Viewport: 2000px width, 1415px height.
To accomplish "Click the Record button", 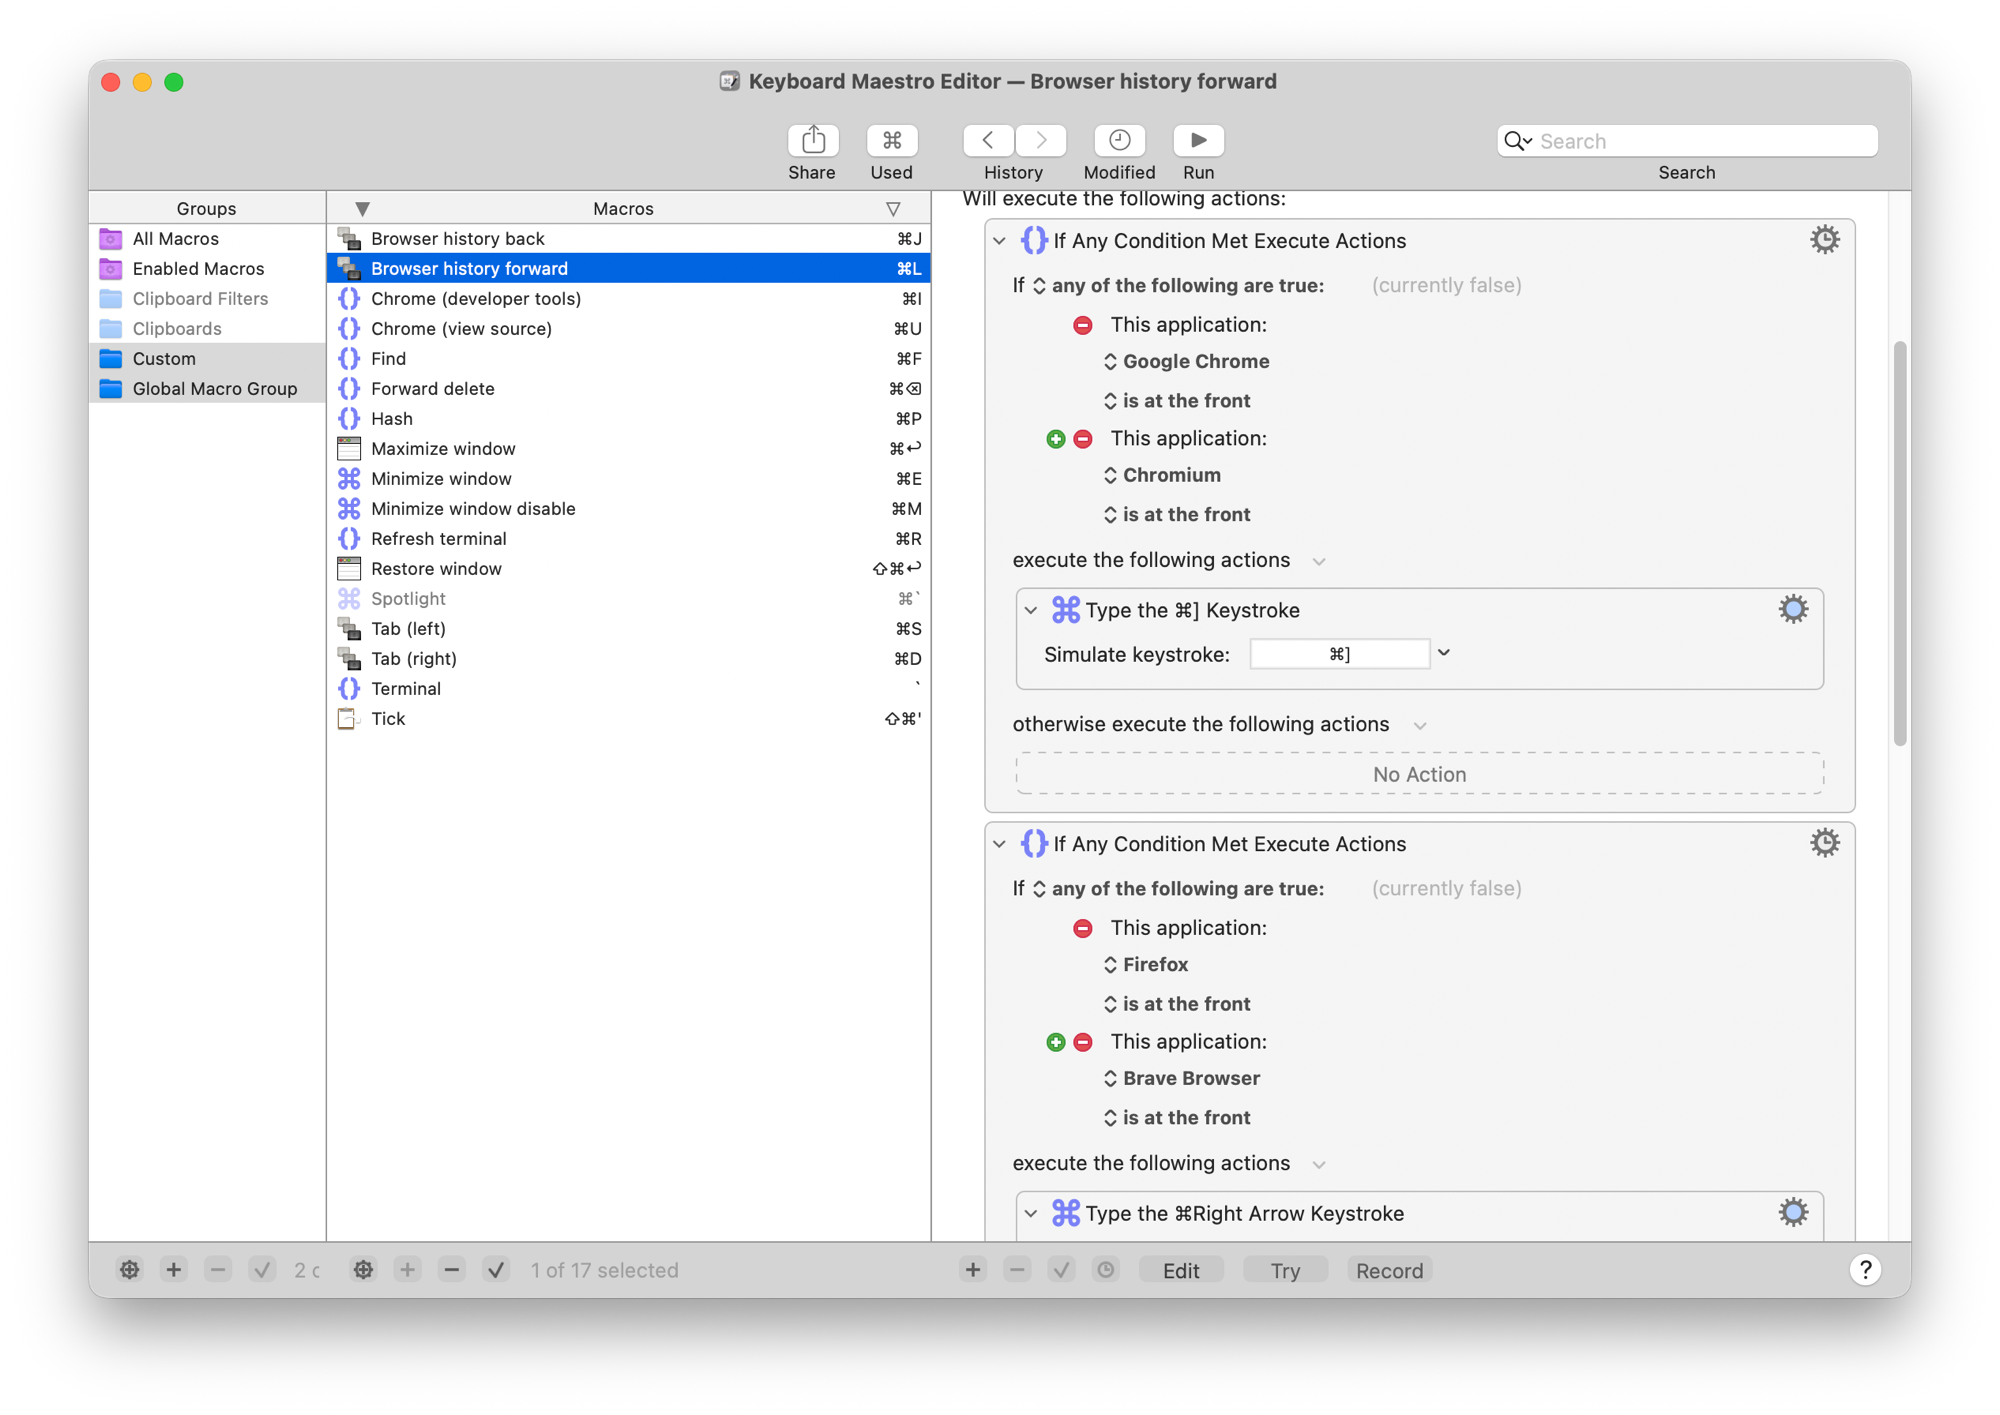I will pos(1389,1270).
